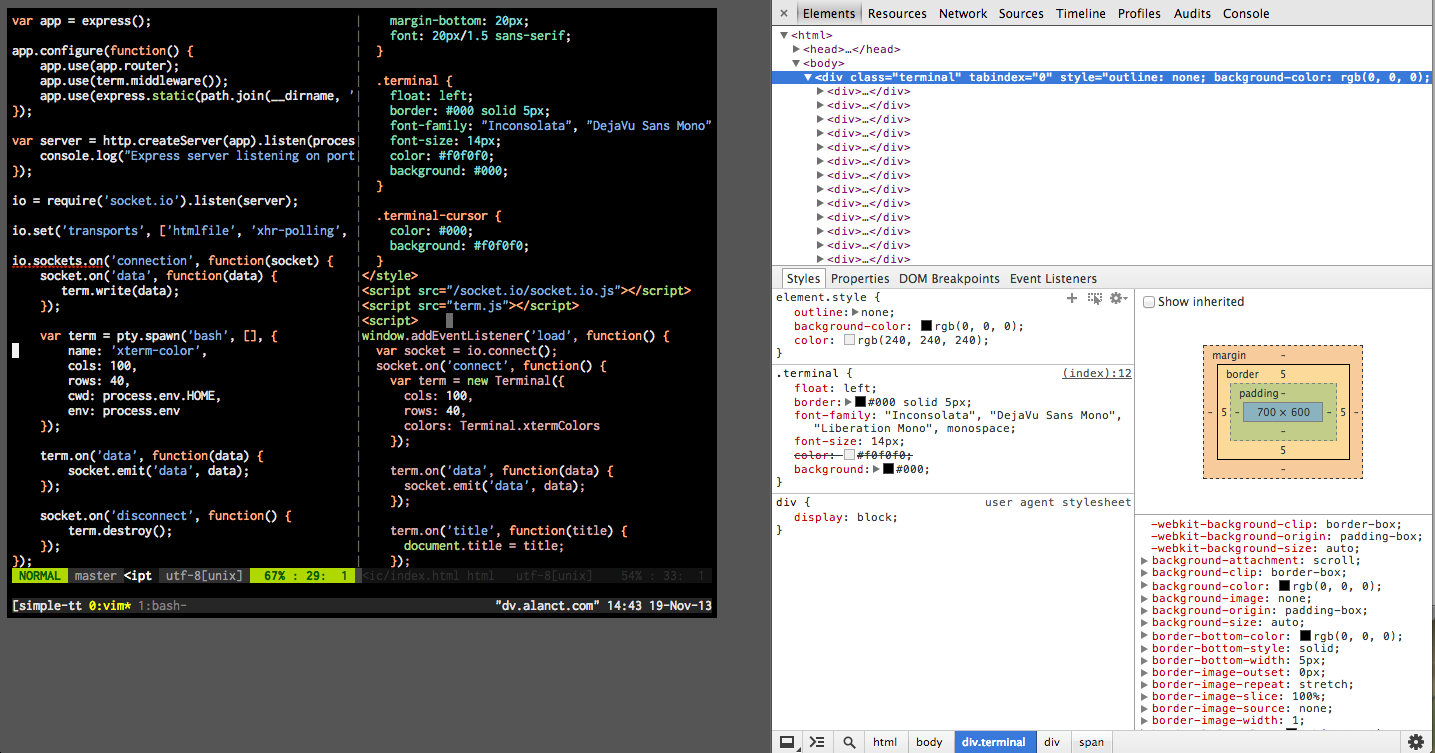The width and height of the screenshot is (1435, 753).
Task: Add a new style rule with the plus icon
Action: (x=1072, y=298)
